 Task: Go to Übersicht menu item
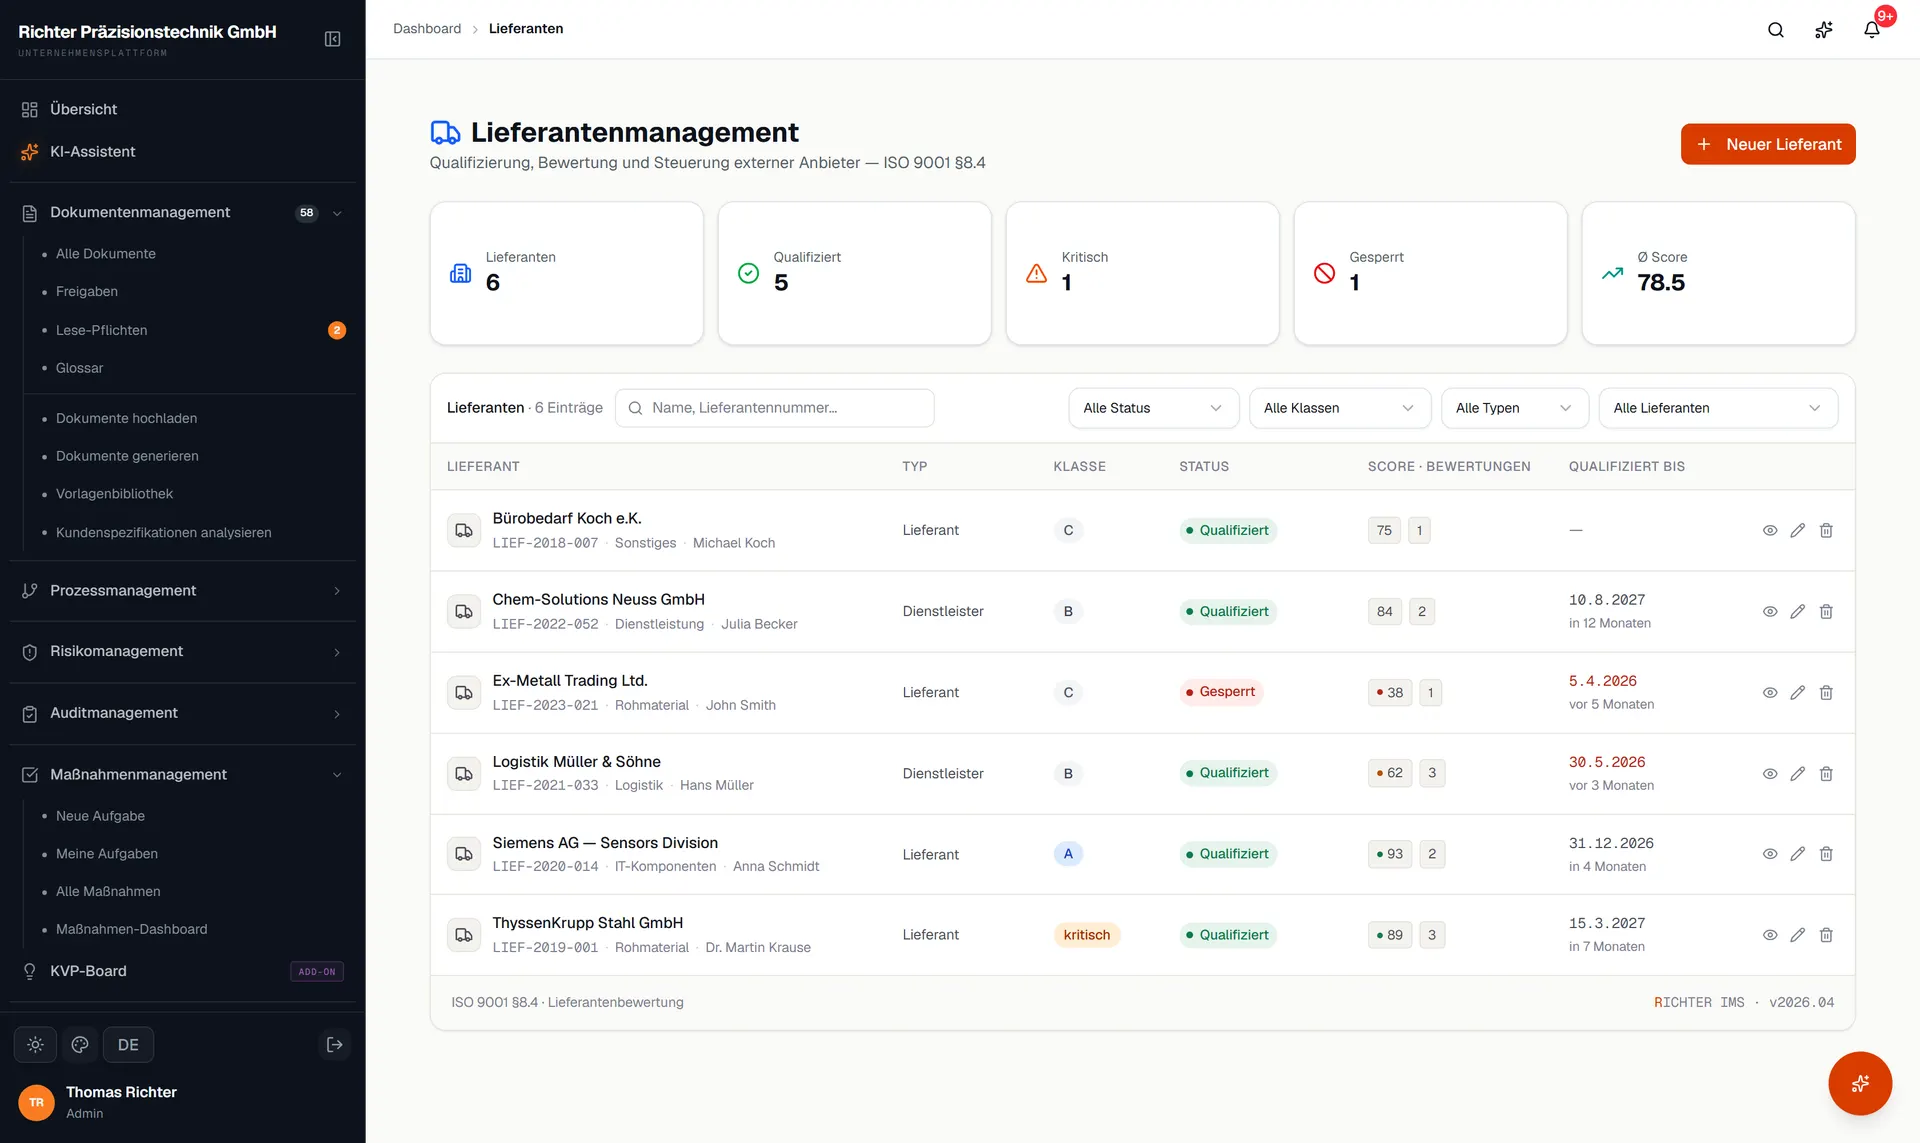182,109
